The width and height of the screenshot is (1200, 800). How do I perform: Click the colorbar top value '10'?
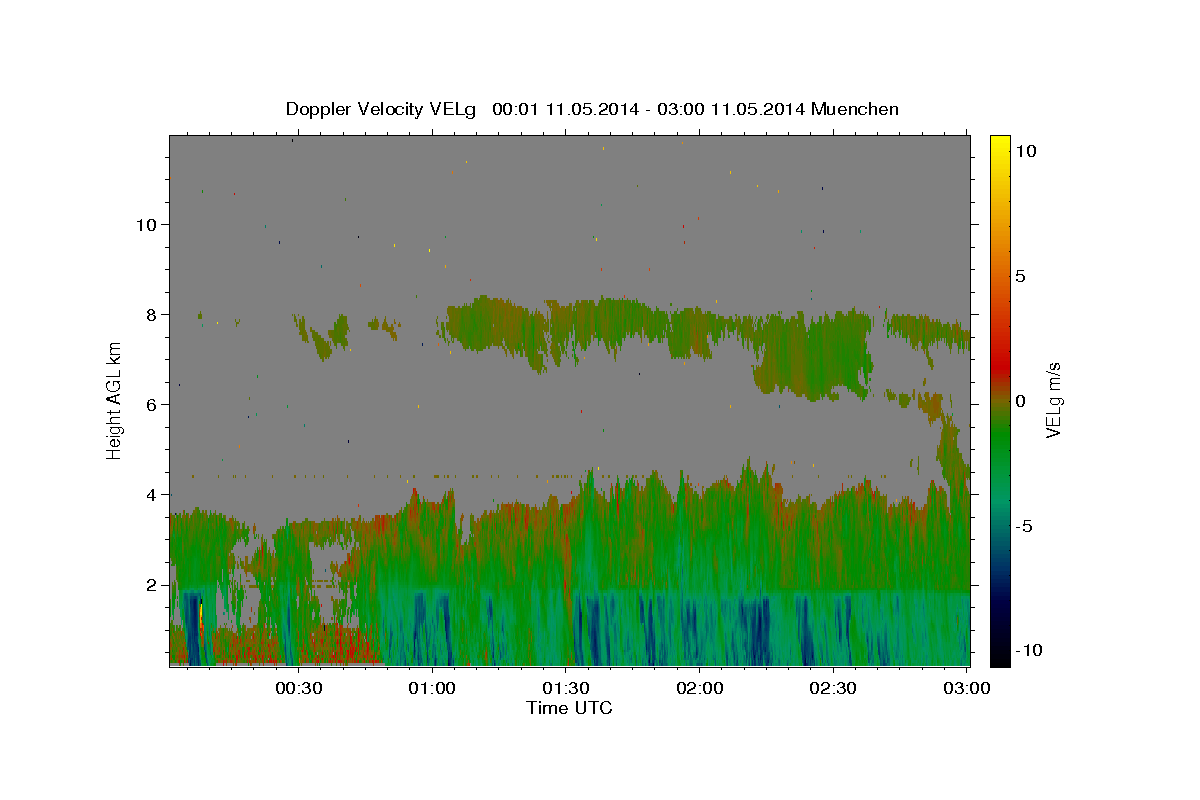pyautogui.click(x=1025, y=151)
